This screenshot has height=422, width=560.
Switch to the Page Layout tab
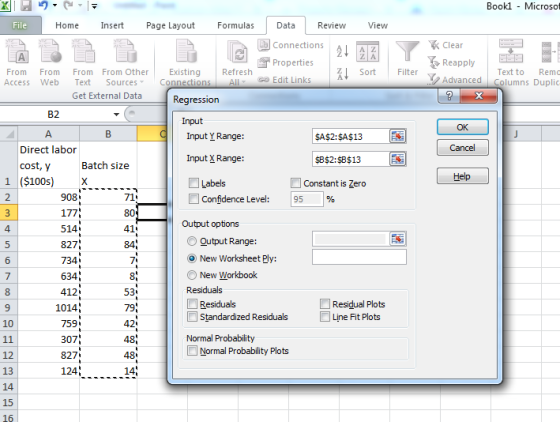click(170, 25)
